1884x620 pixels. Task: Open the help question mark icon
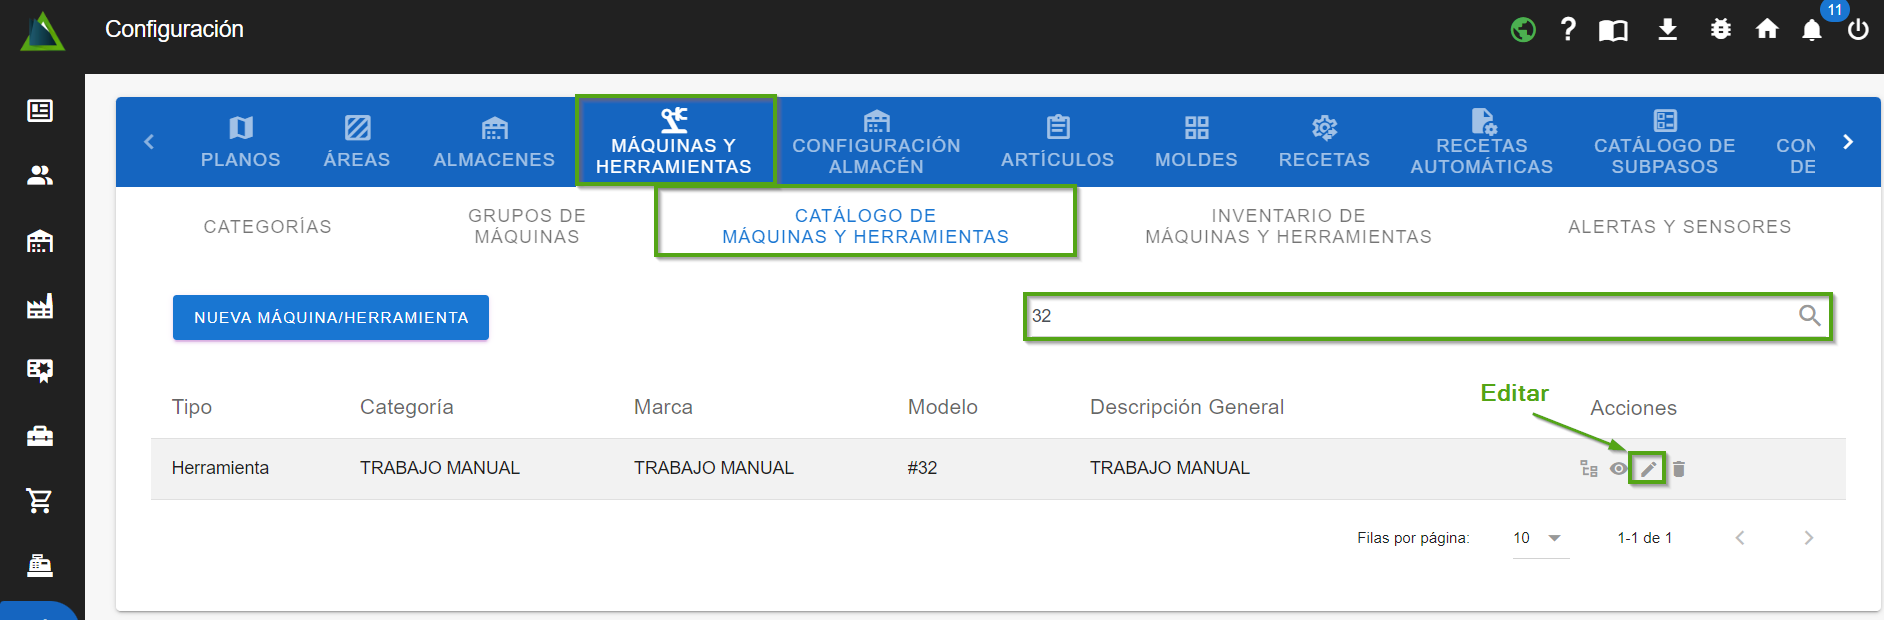(1568, 30)
